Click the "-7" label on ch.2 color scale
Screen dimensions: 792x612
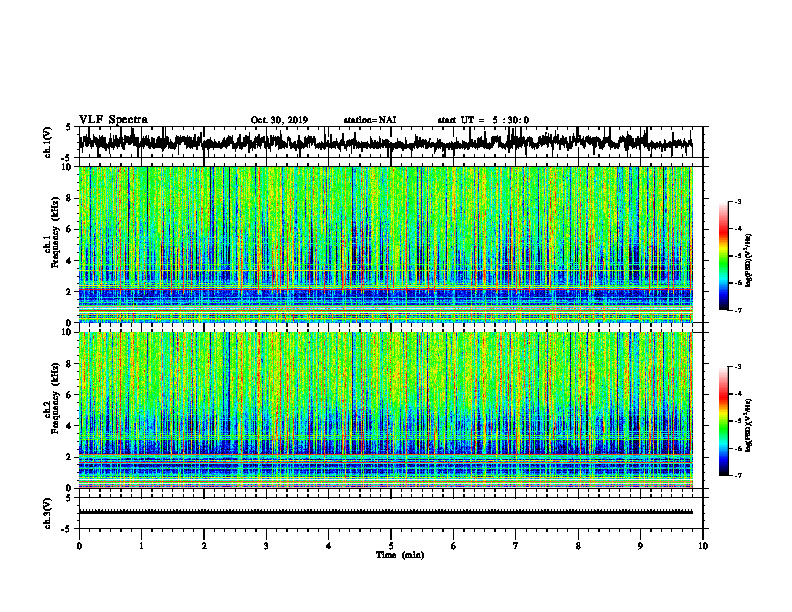coord(737,475)
